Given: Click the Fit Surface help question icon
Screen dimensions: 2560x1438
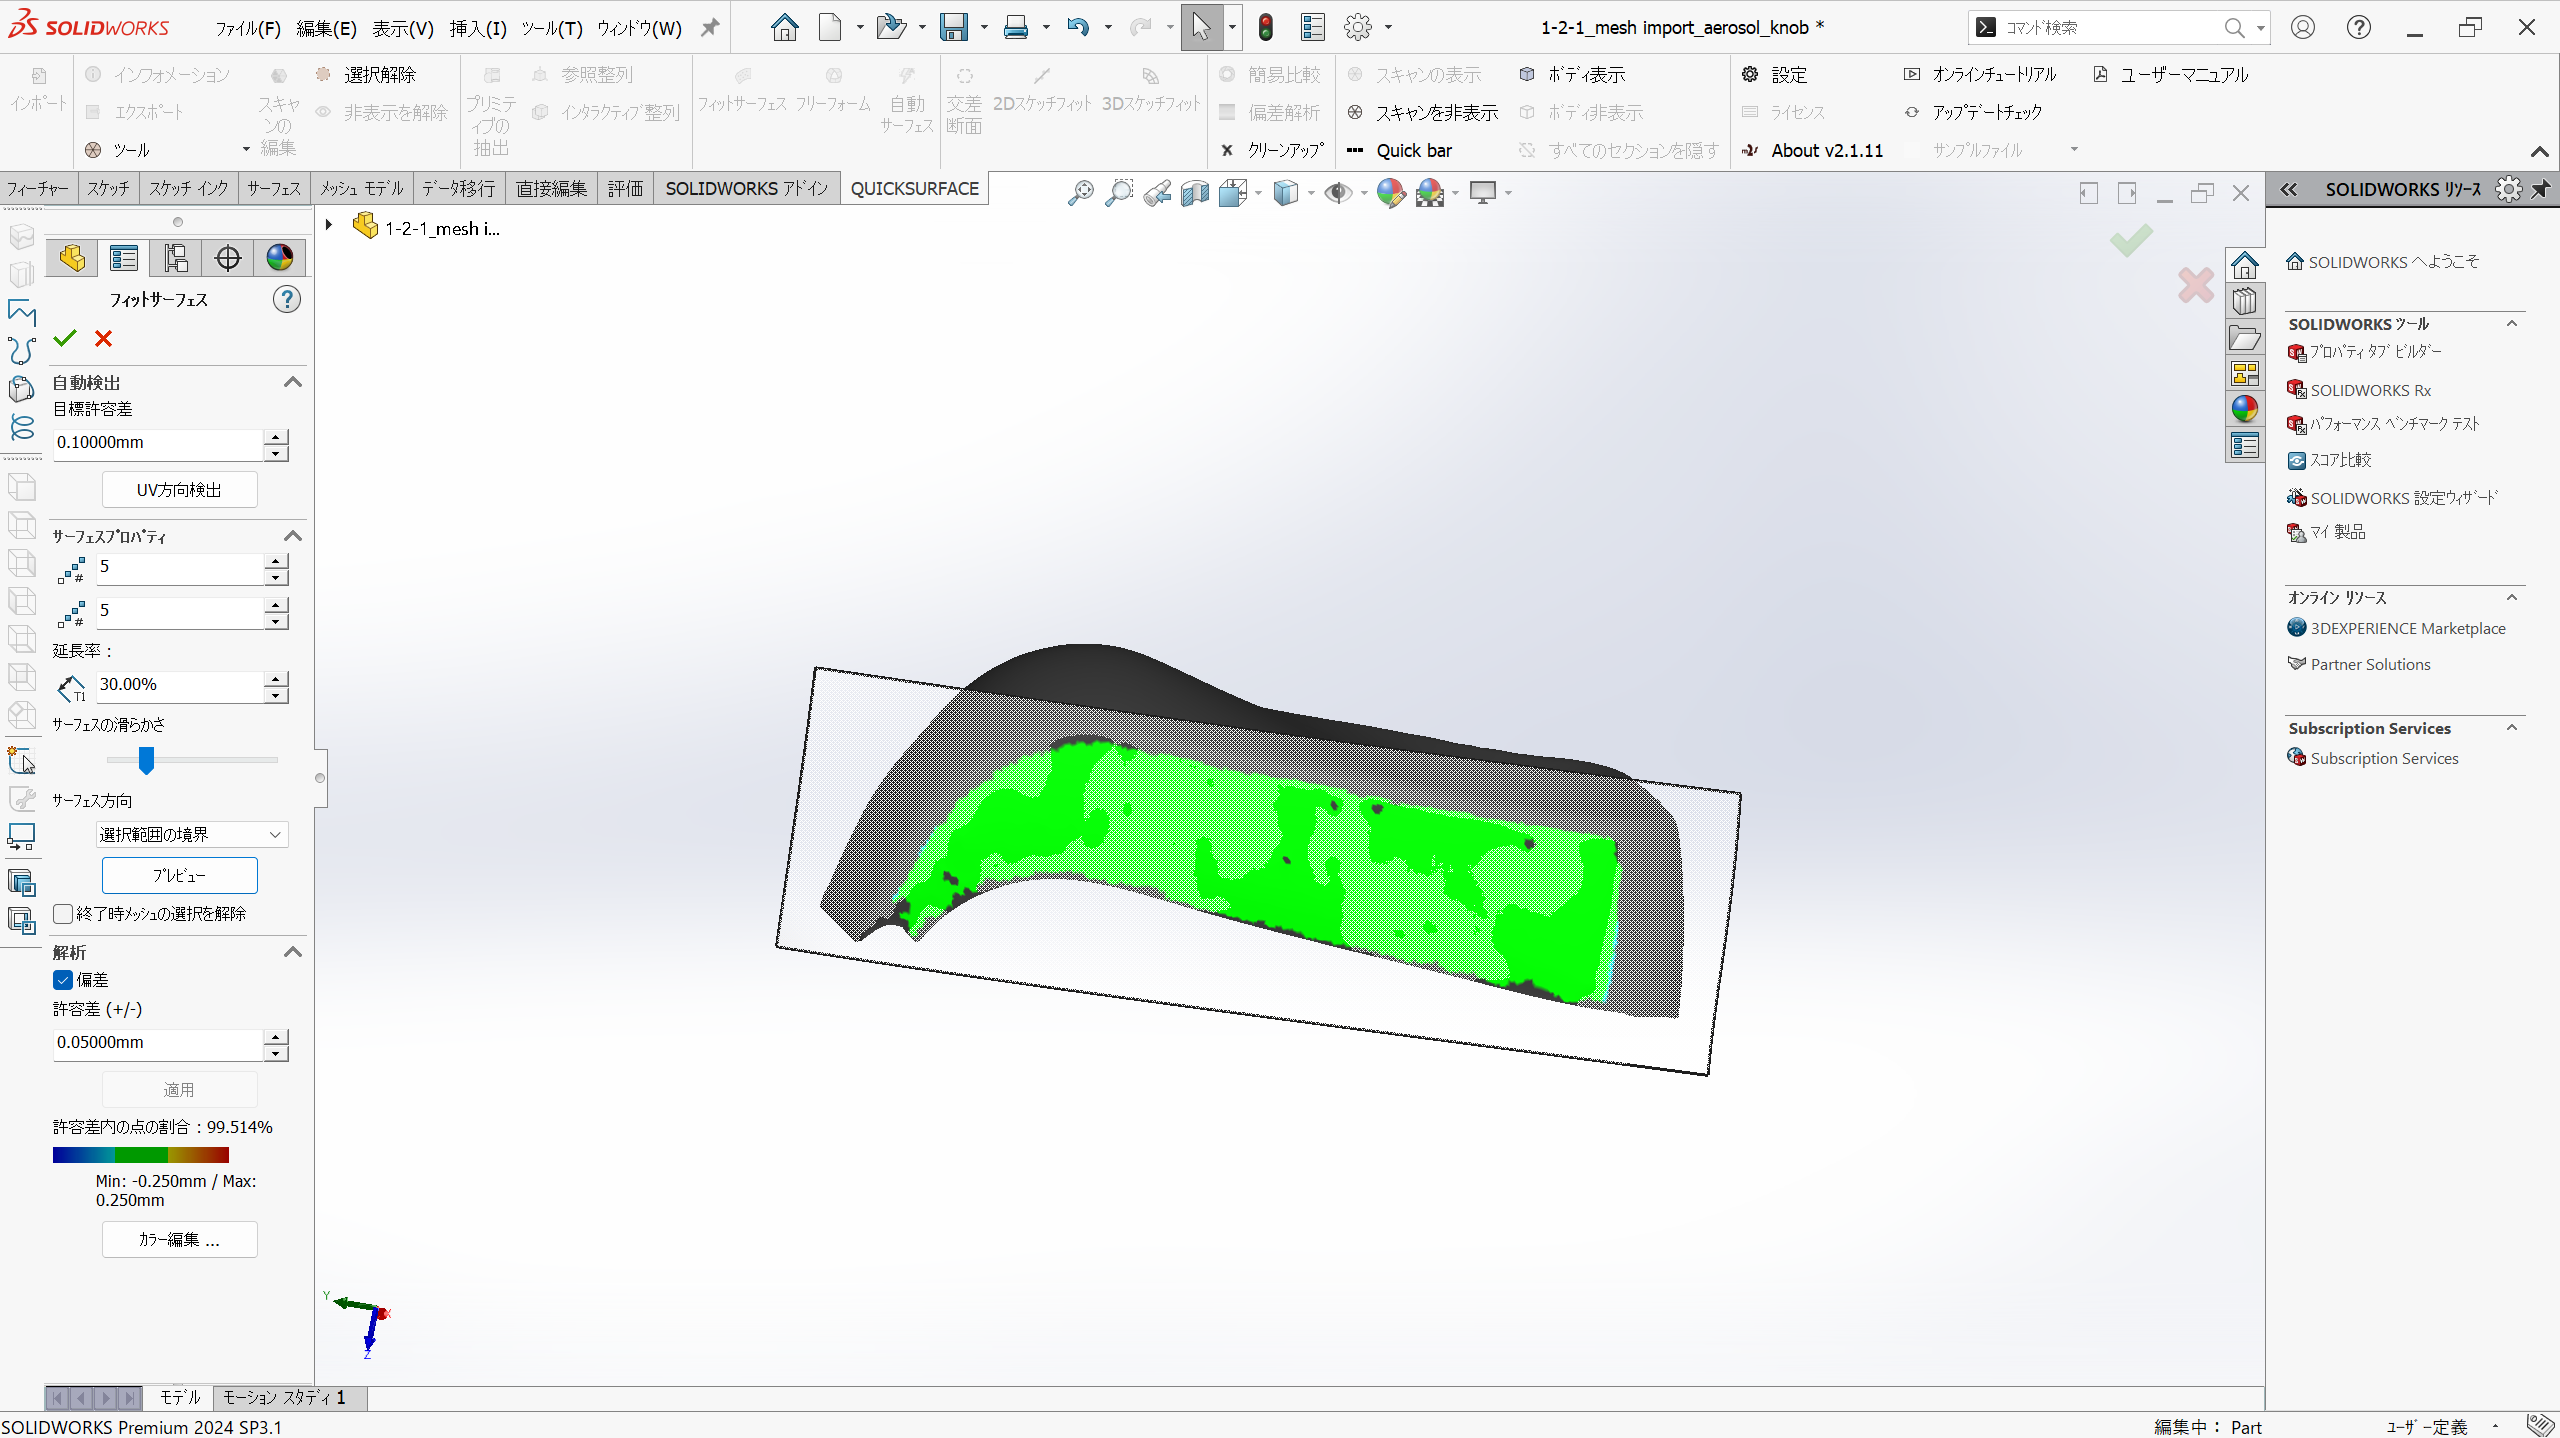Looking at the screenshot, I should 287,299.
